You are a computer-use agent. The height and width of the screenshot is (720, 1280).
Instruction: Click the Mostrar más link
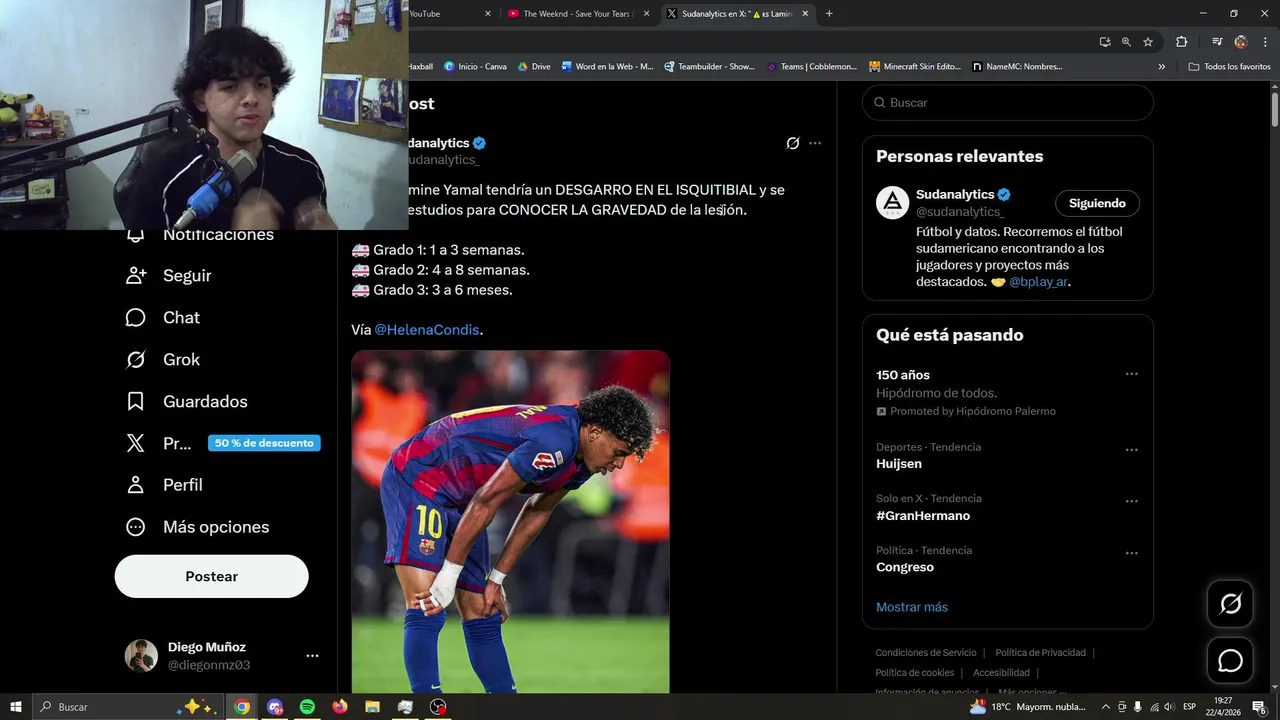click(912, 607)
